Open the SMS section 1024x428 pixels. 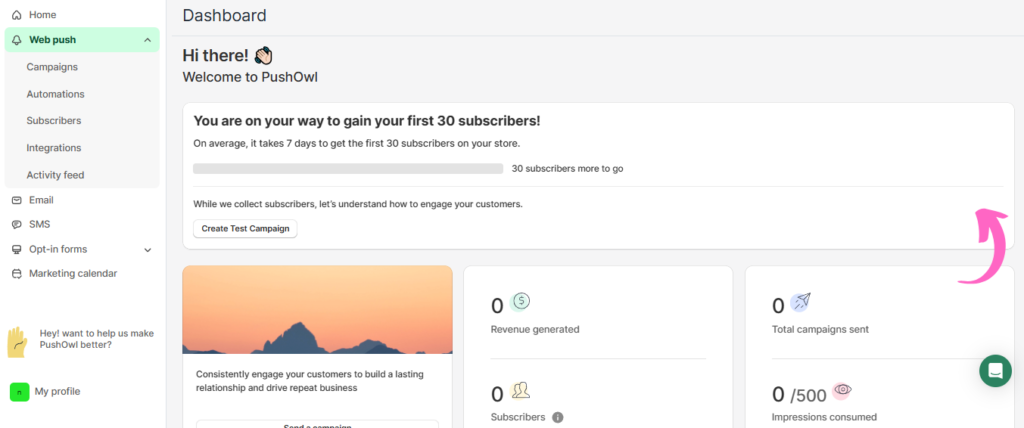[39, 224]
